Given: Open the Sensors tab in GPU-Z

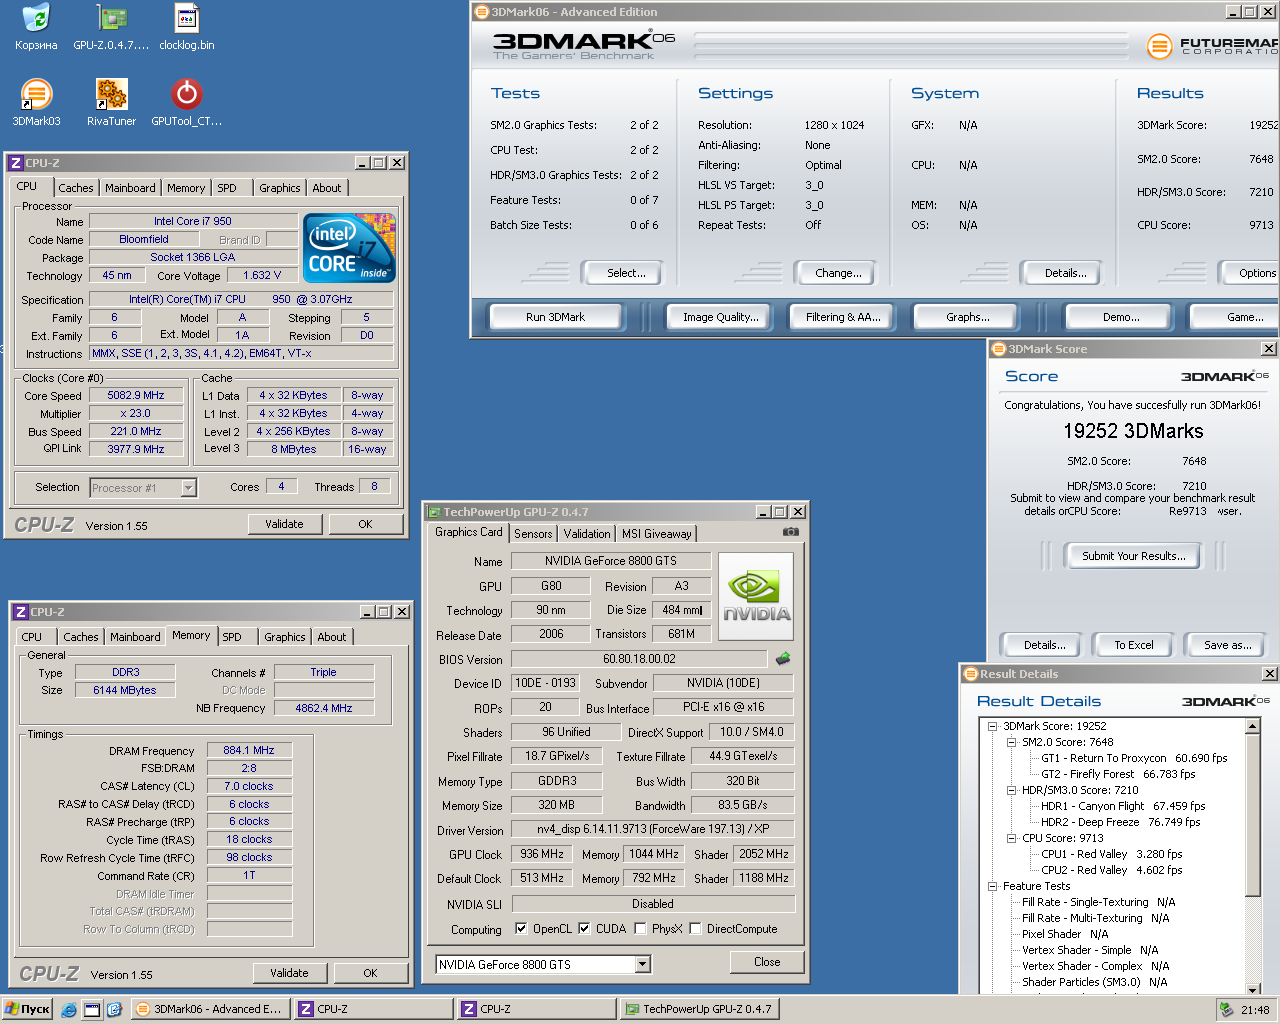Looking at the screenshot, I should (x=533, y=534).
